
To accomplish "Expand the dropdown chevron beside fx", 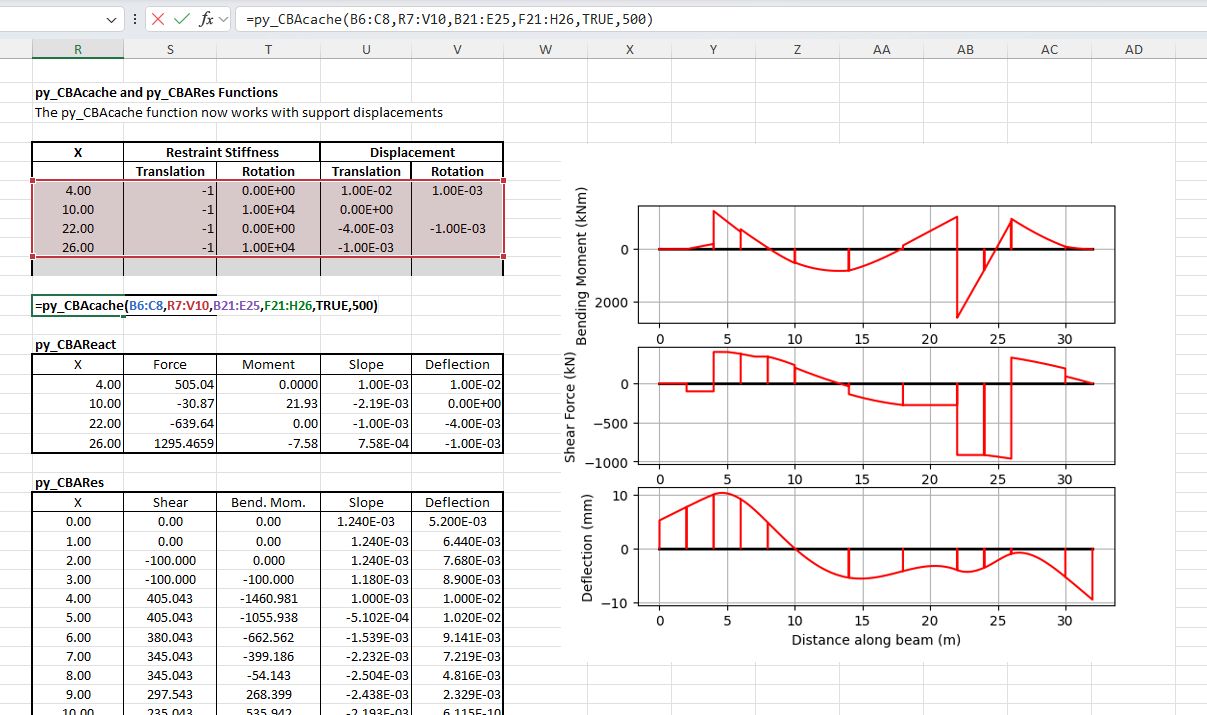I will click(223, 19).
